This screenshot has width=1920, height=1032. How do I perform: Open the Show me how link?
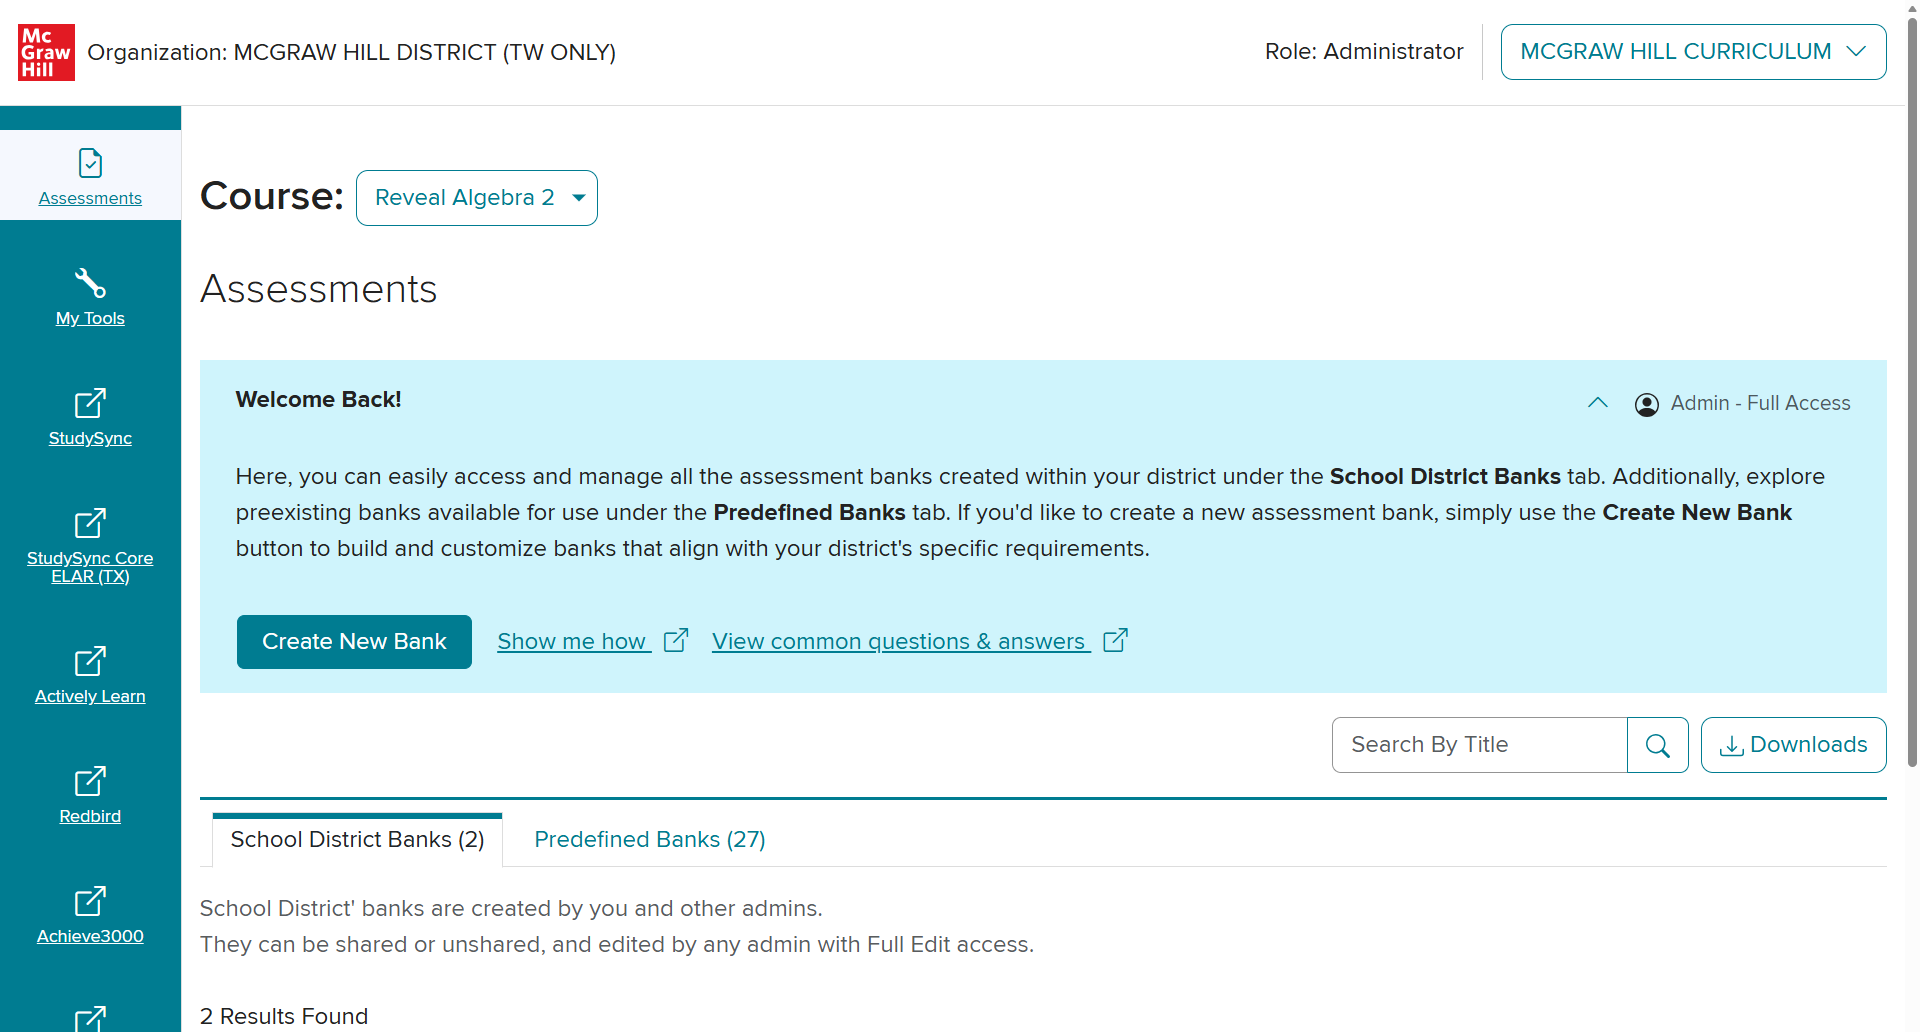point(572,642)
